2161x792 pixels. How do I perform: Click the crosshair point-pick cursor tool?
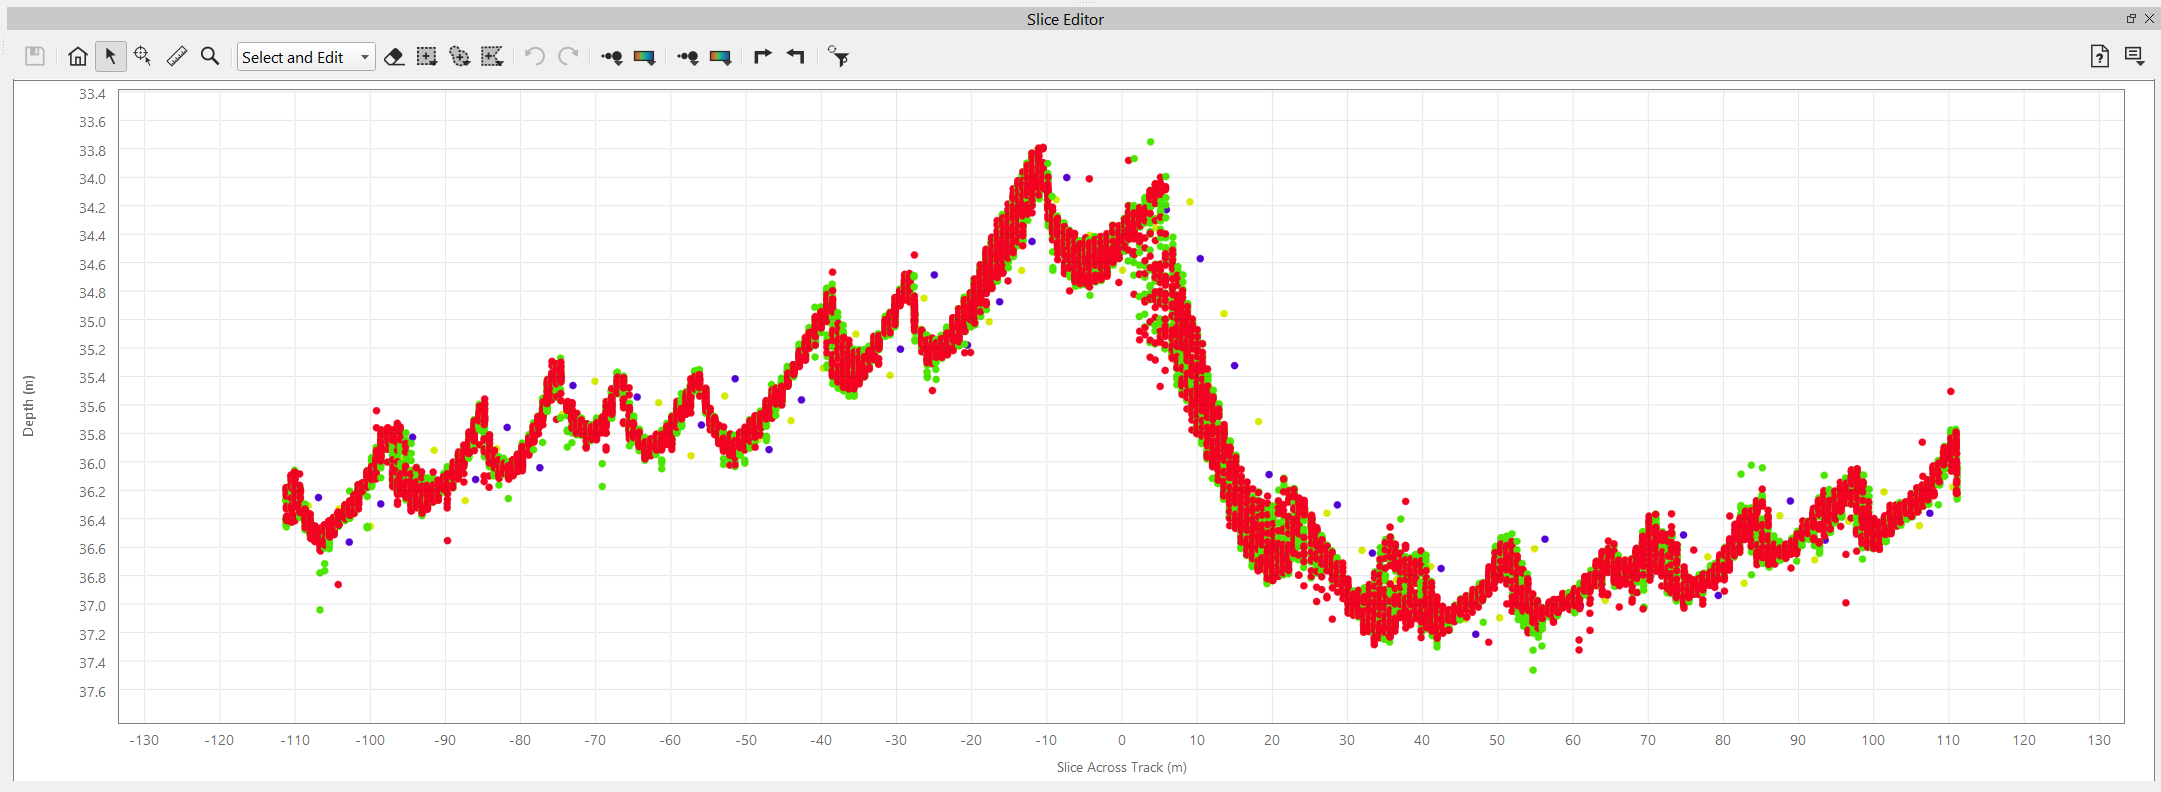click(143, 57)
